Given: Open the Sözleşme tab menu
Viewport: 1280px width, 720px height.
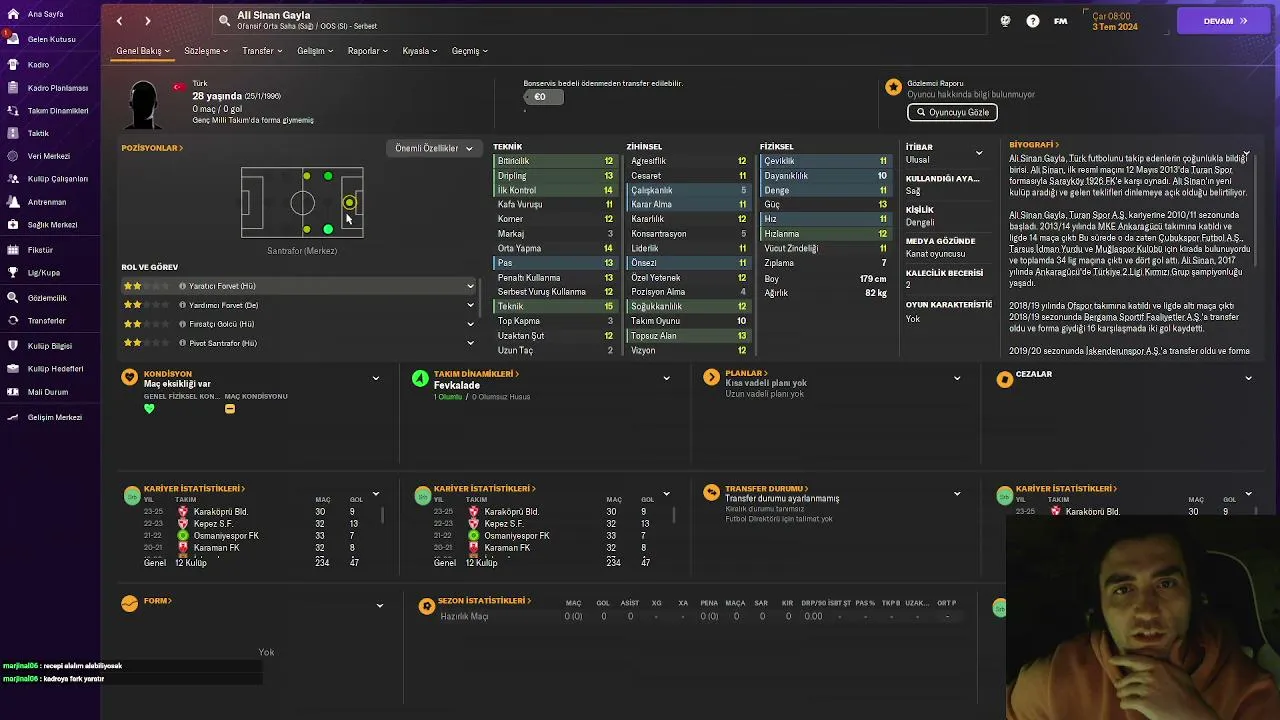Looking at the screenshot, I should pos(206,51).
